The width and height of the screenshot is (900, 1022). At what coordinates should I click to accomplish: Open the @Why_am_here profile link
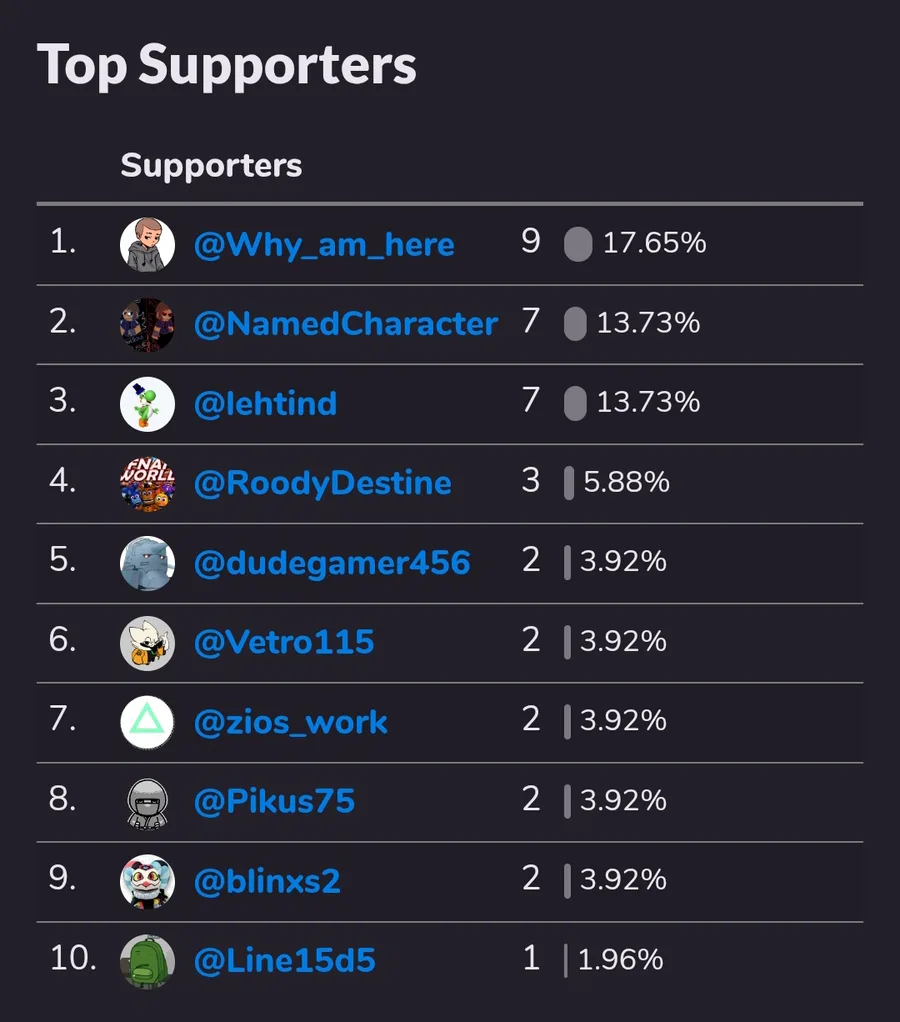click(x=324, y=246)
